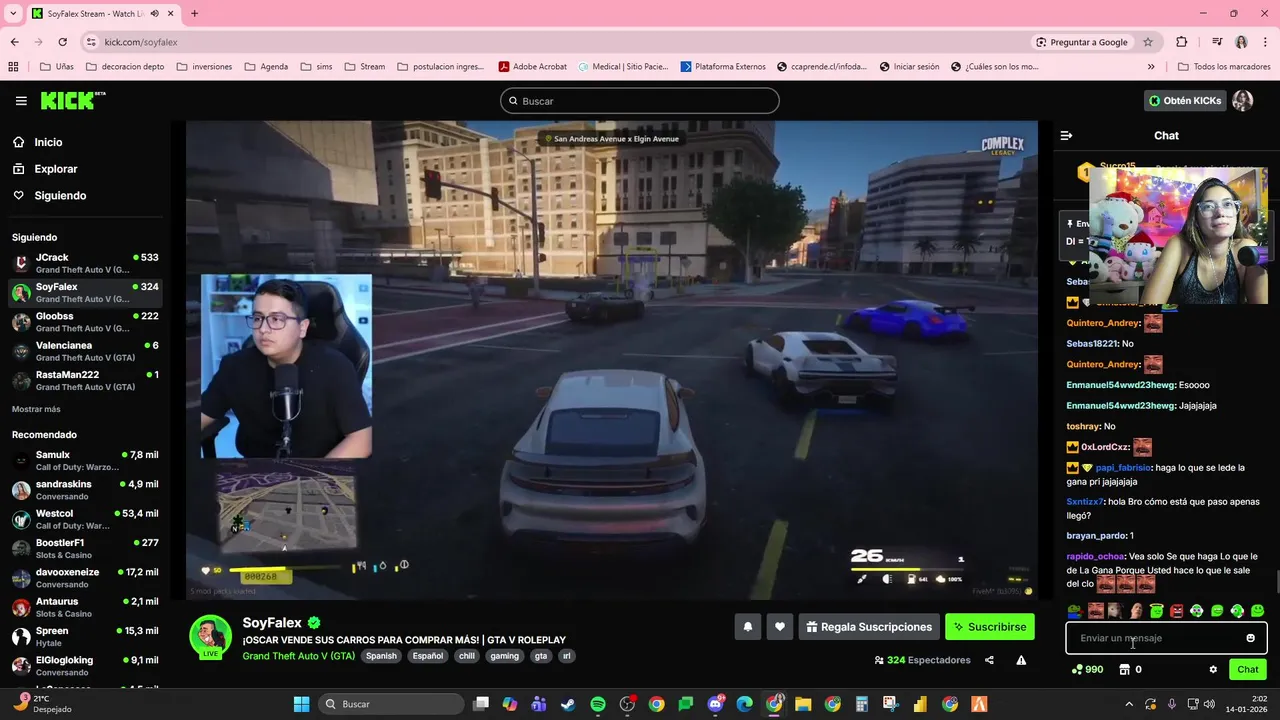Open the RastaMan222 channel

pyautogui.click(x=85, y=380)
